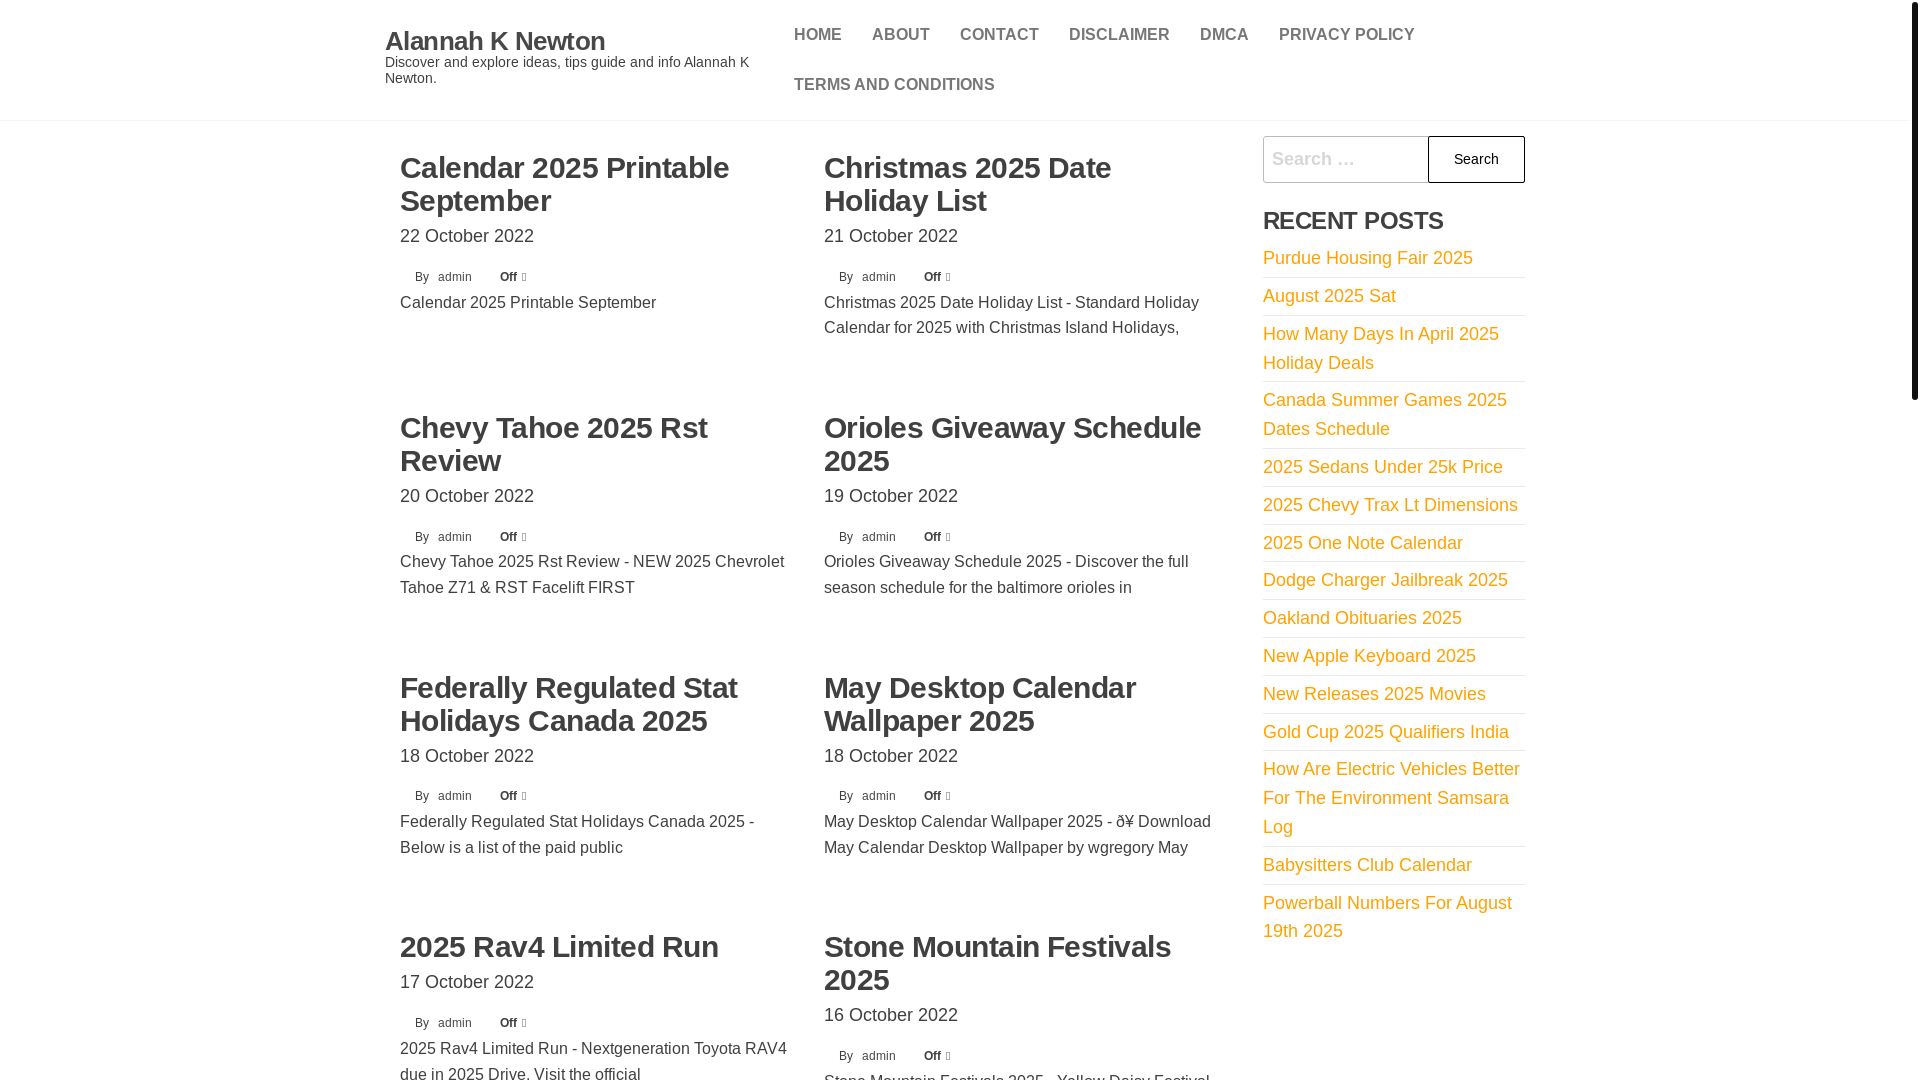This screenshot has width=1920, height=1080.
Task: Click admin author under Federally Regulated Stat Holidays
Action: click(x=454, y=796)
